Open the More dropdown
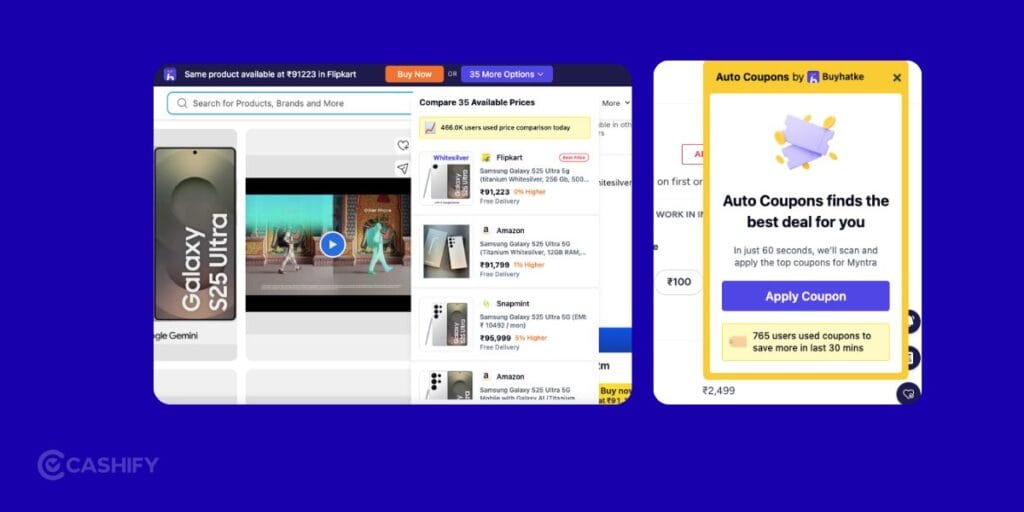The image size is (1024, 512). (x=616, y=103)
